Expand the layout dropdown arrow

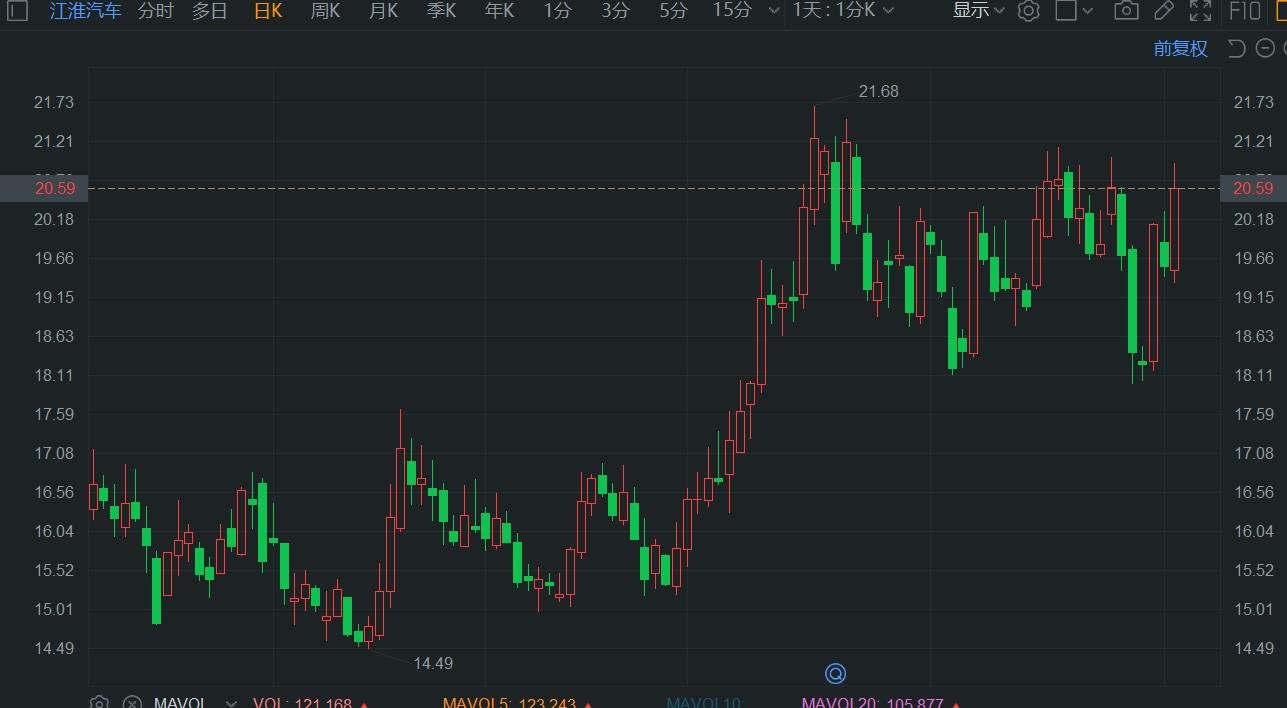point(1087,11)
